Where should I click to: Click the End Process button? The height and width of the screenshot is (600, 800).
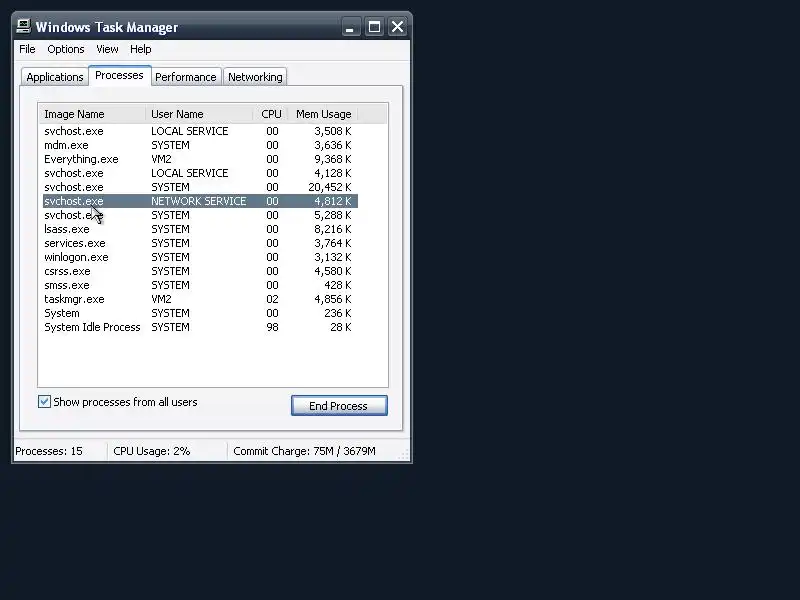point(339,406)
